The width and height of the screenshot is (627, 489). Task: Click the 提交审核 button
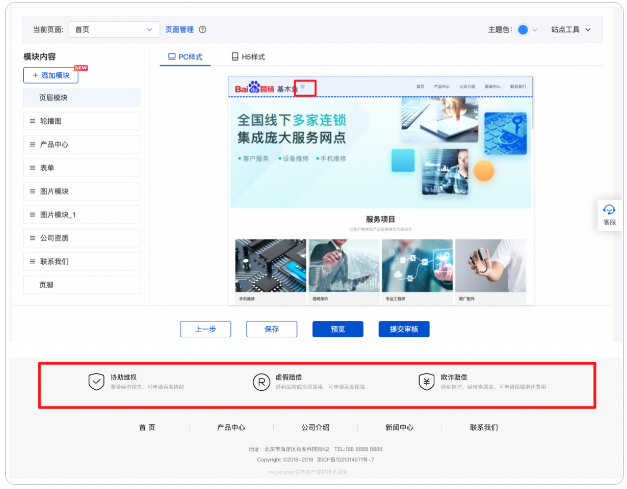(x=404, y=329)
